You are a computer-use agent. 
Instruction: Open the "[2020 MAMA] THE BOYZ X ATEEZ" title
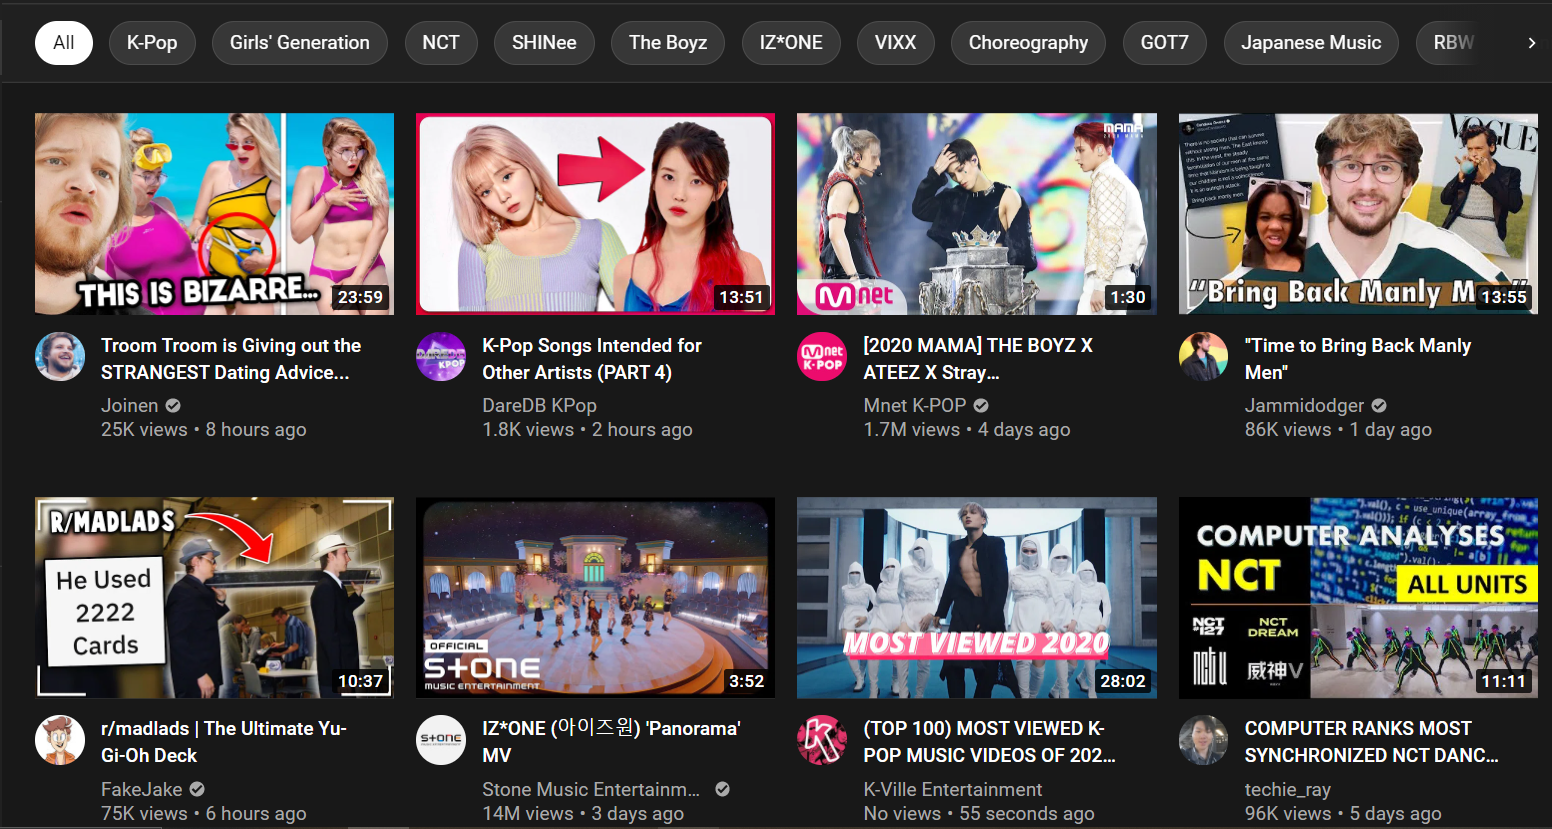tap(978, 359)
